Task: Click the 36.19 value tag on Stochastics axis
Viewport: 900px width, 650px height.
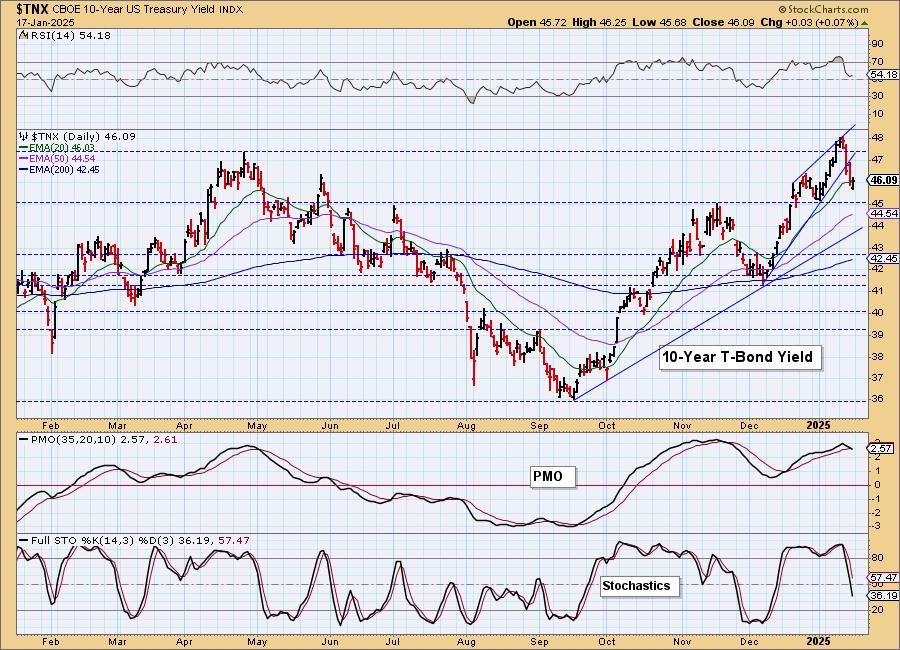Action: (884, 595)
